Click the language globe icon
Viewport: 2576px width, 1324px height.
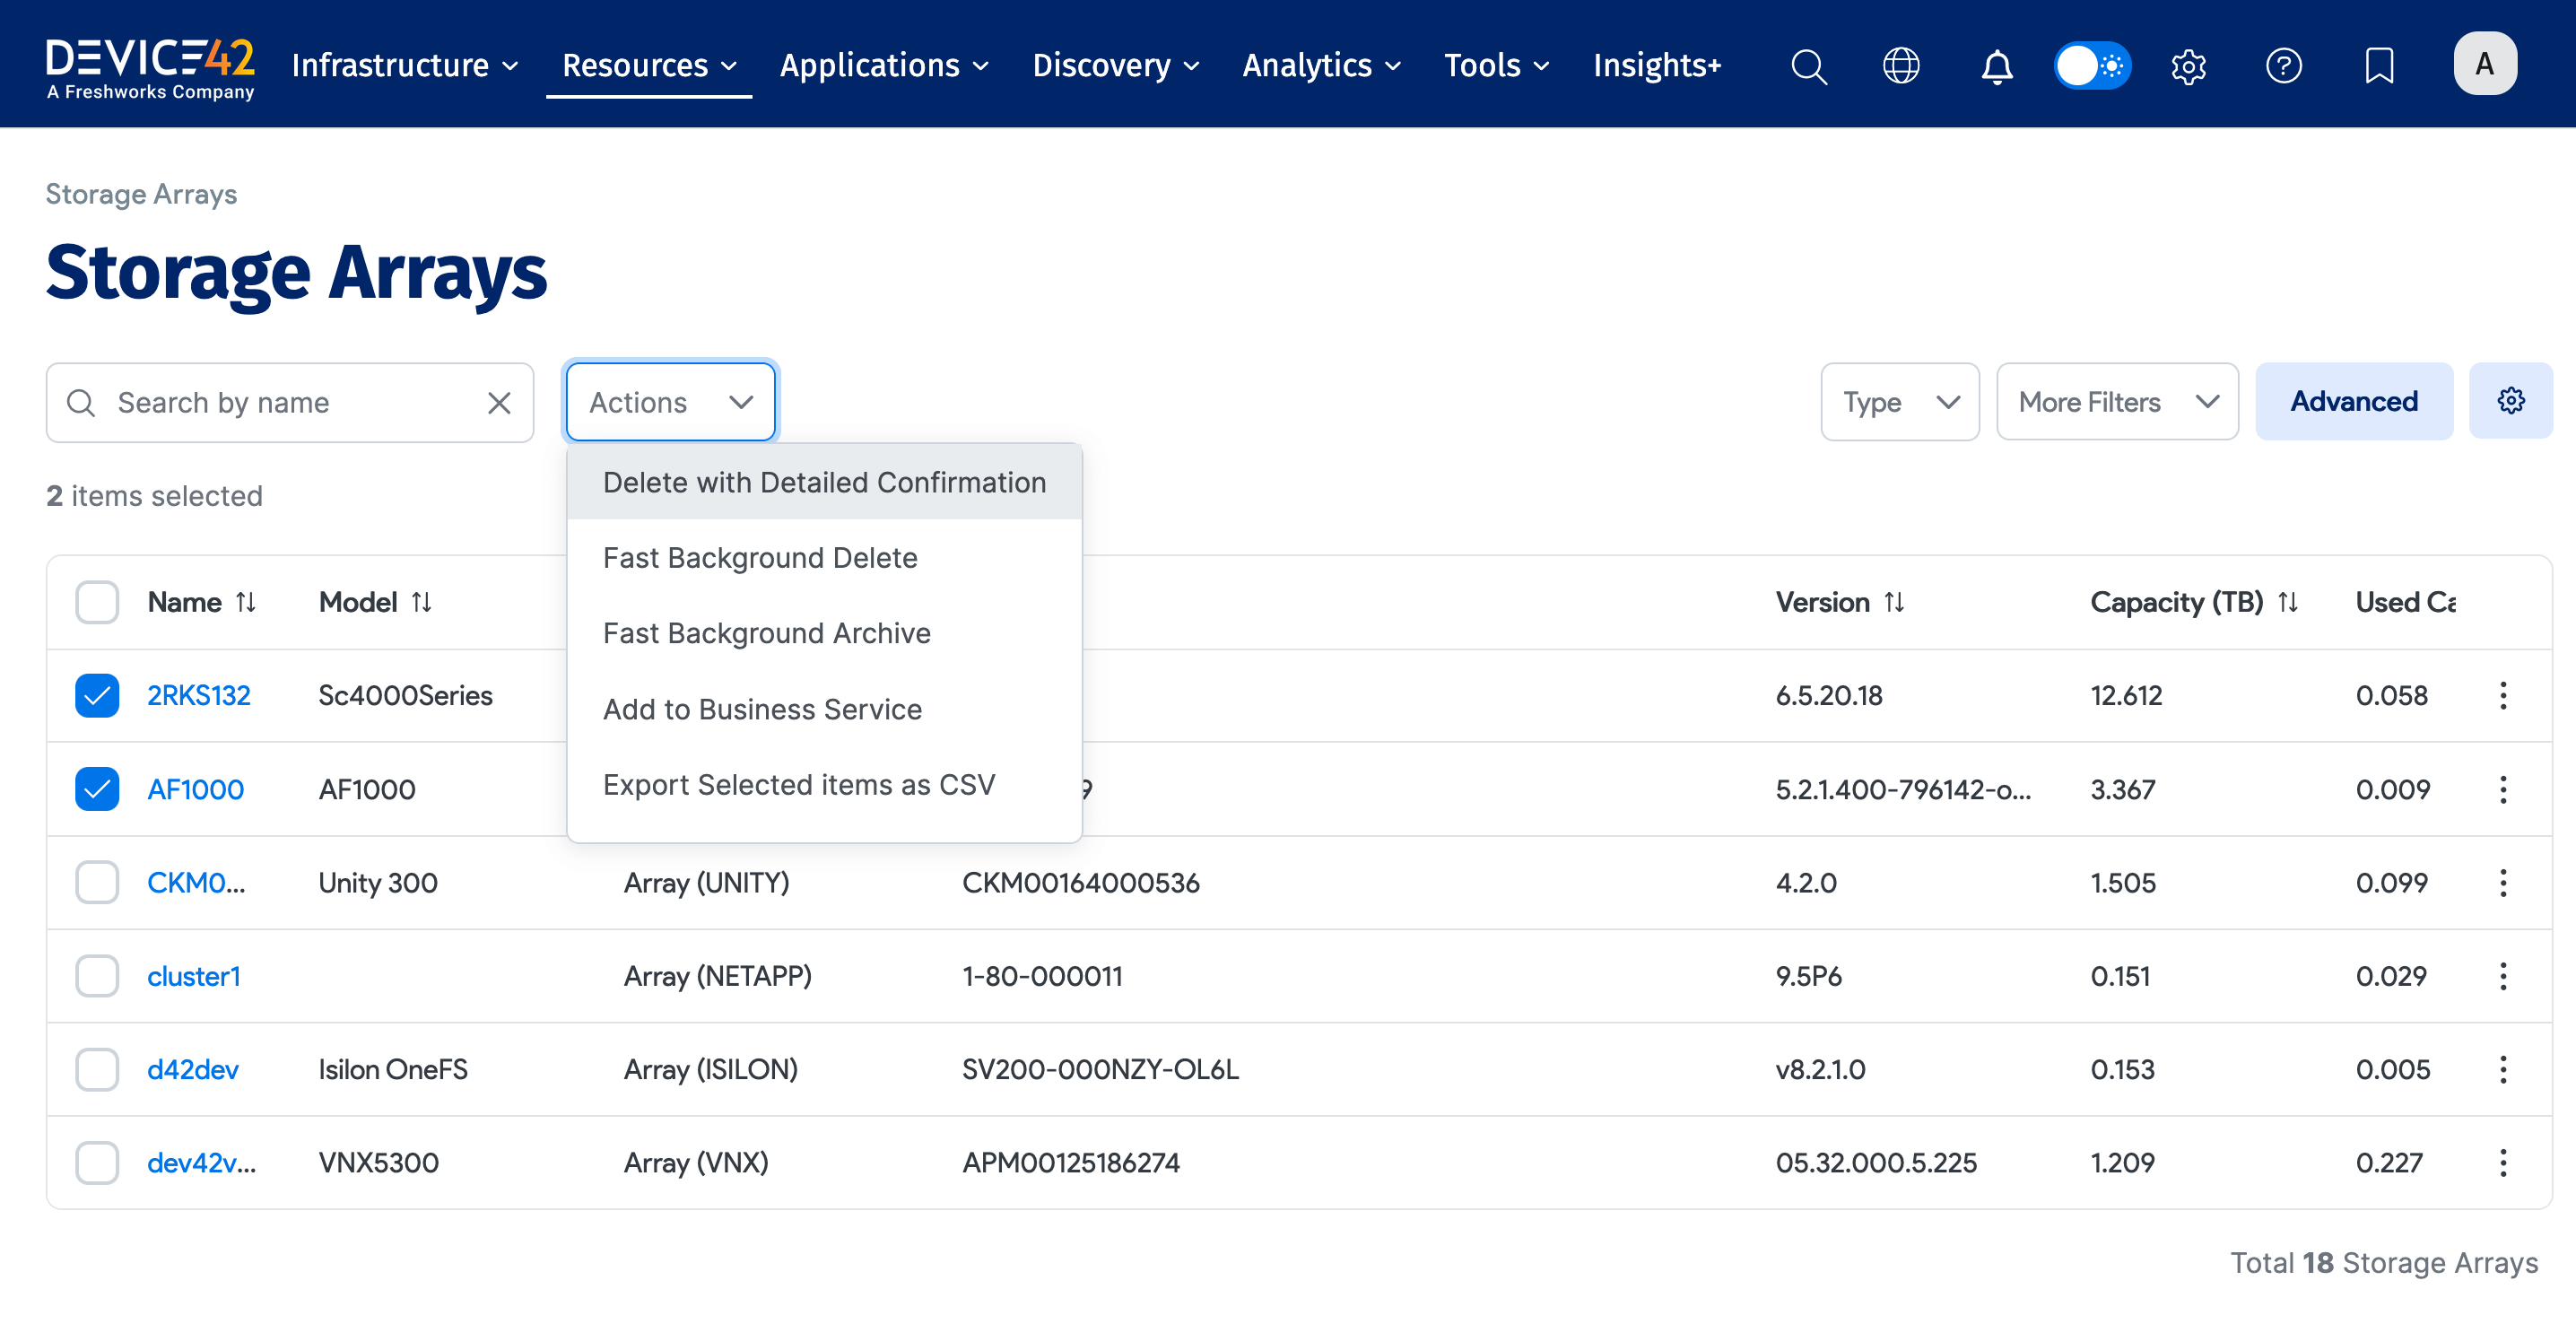pyautogui.click(x=1901, y=65)
